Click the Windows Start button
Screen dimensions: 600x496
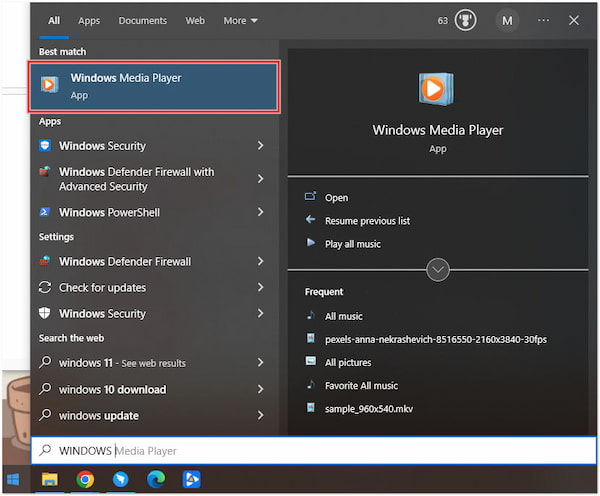(x=13, y=479)
